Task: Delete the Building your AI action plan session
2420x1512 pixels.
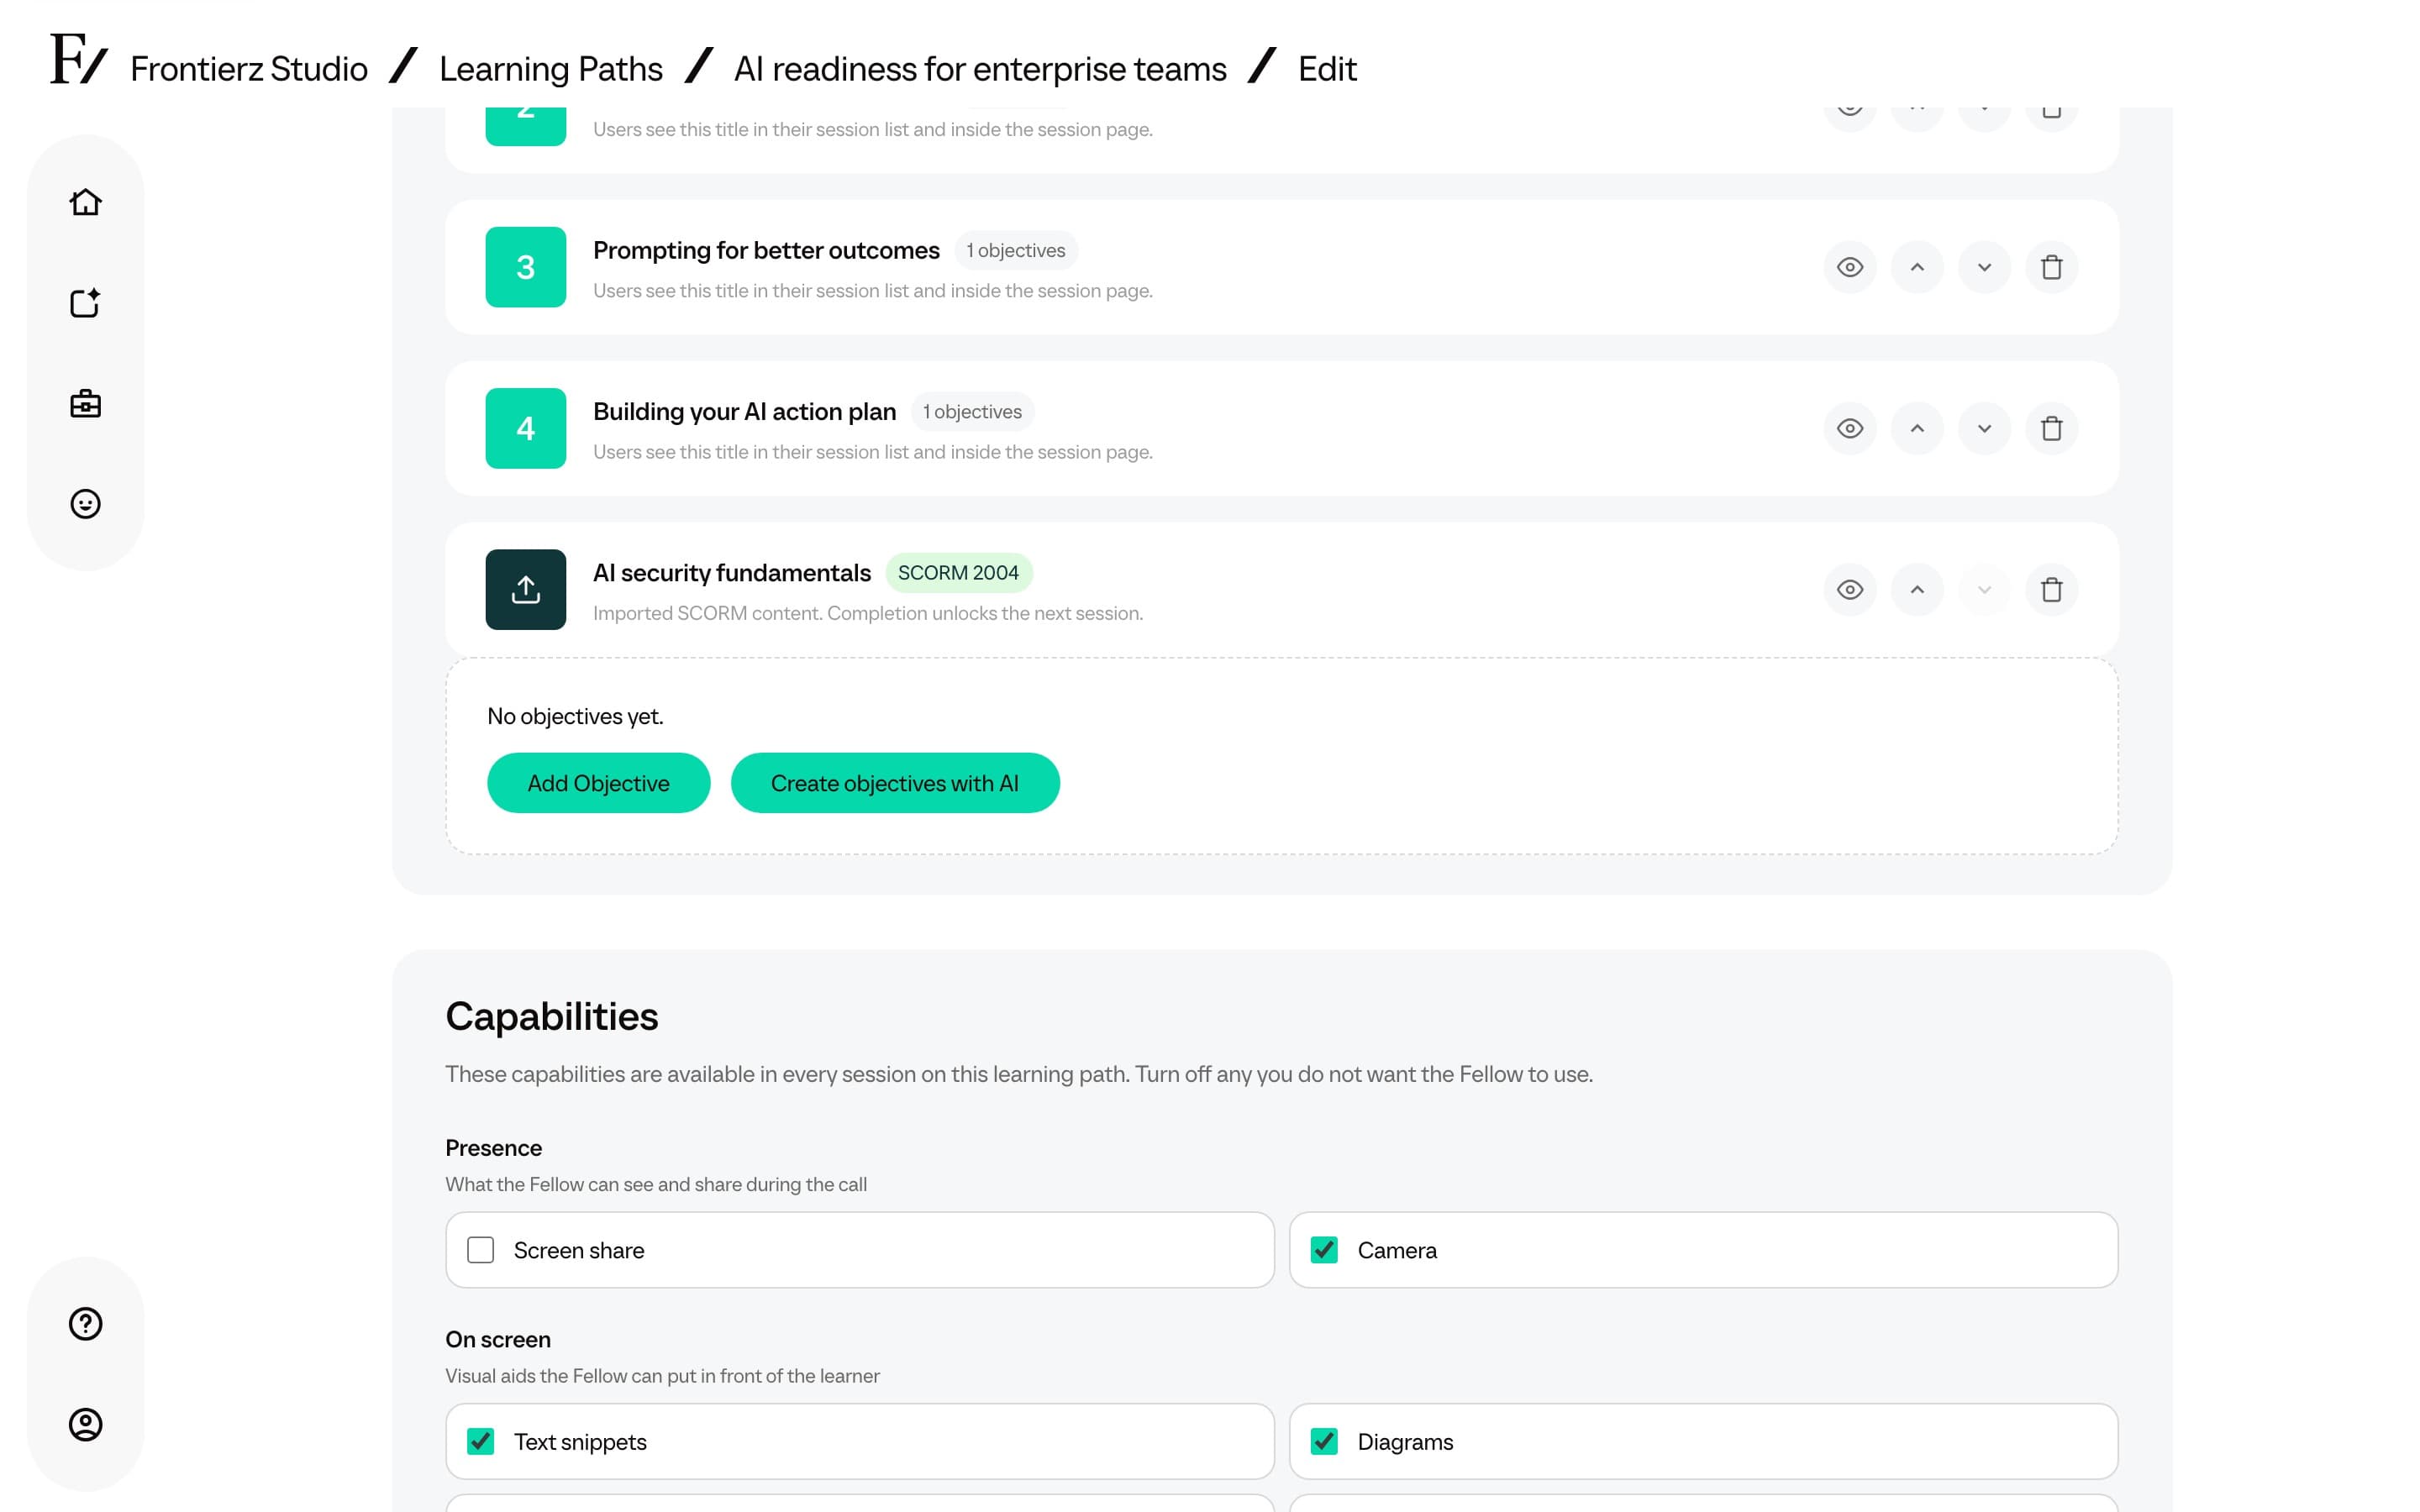Action: coord(2051,428)
